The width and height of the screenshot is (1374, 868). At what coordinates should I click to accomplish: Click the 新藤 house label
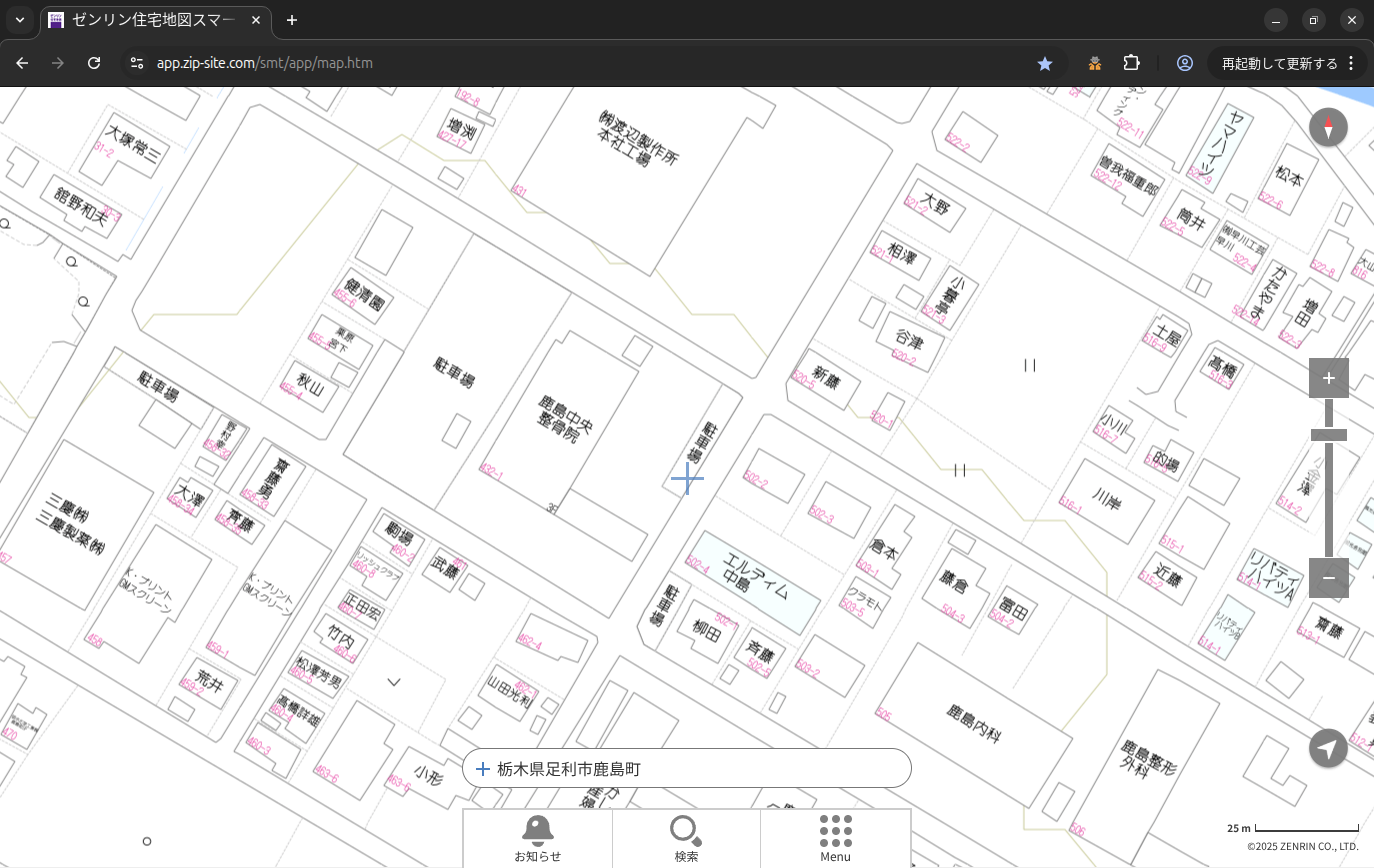tap(827, 376)
